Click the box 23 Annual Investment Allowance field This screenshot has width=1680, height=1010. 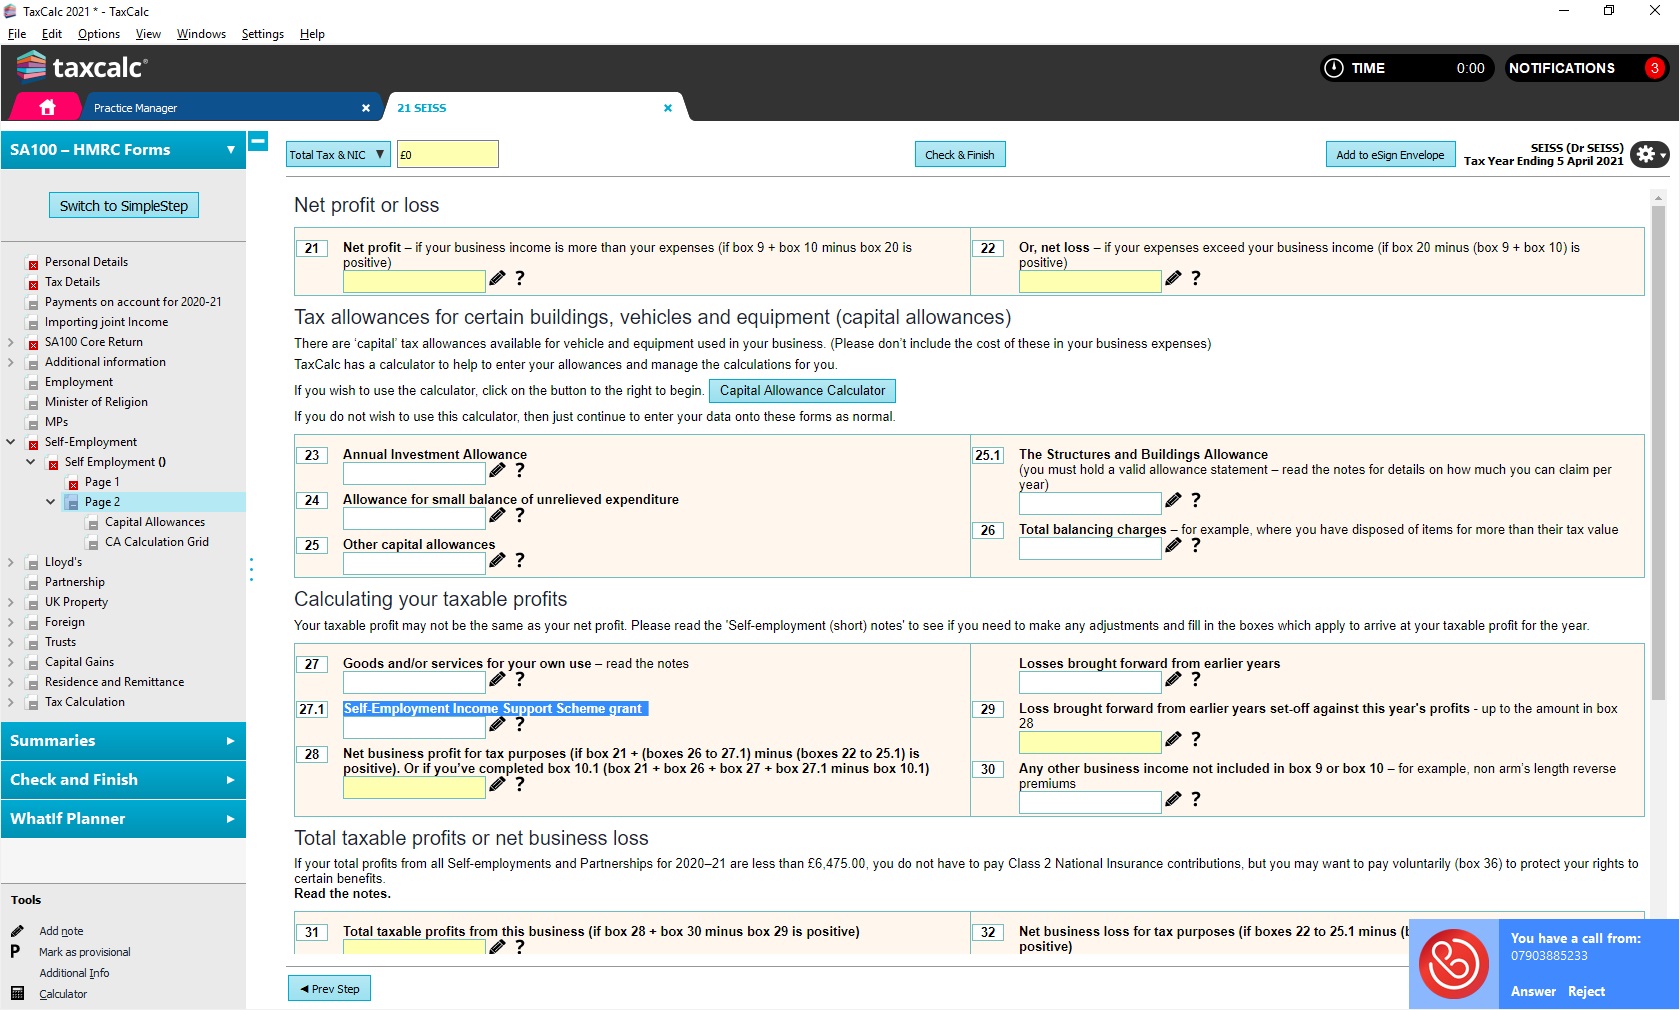(x=414, y=473)
